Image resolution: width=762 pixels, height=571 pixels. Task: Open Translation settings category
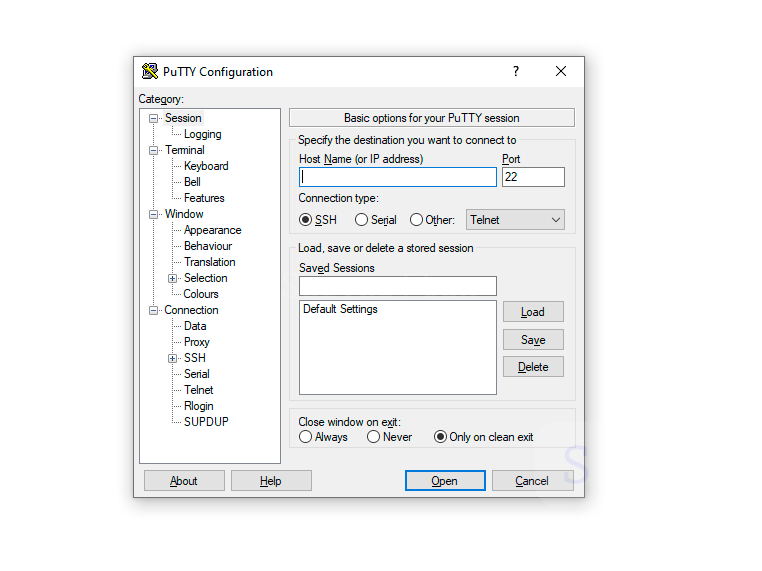tap(209, 262)
